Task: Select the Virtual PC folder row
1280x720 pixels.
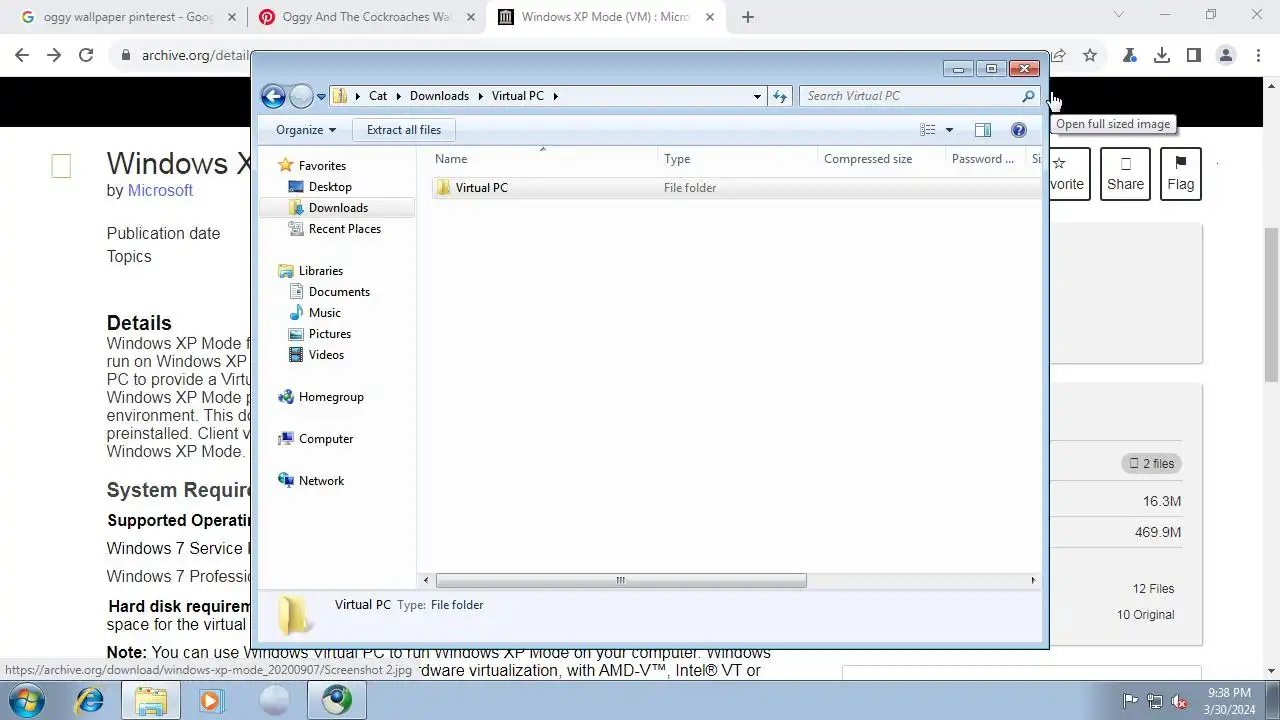Action: pyautogui.click(x=736, y=188)
